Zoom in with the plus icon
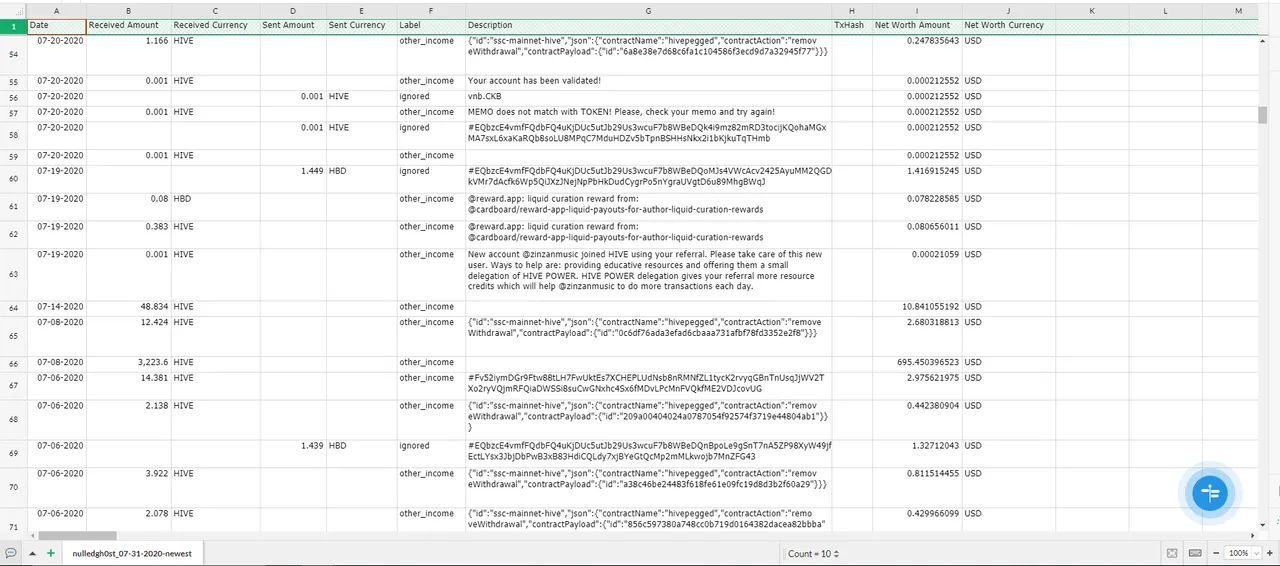1280x566 pixels. pos(1270,553)
